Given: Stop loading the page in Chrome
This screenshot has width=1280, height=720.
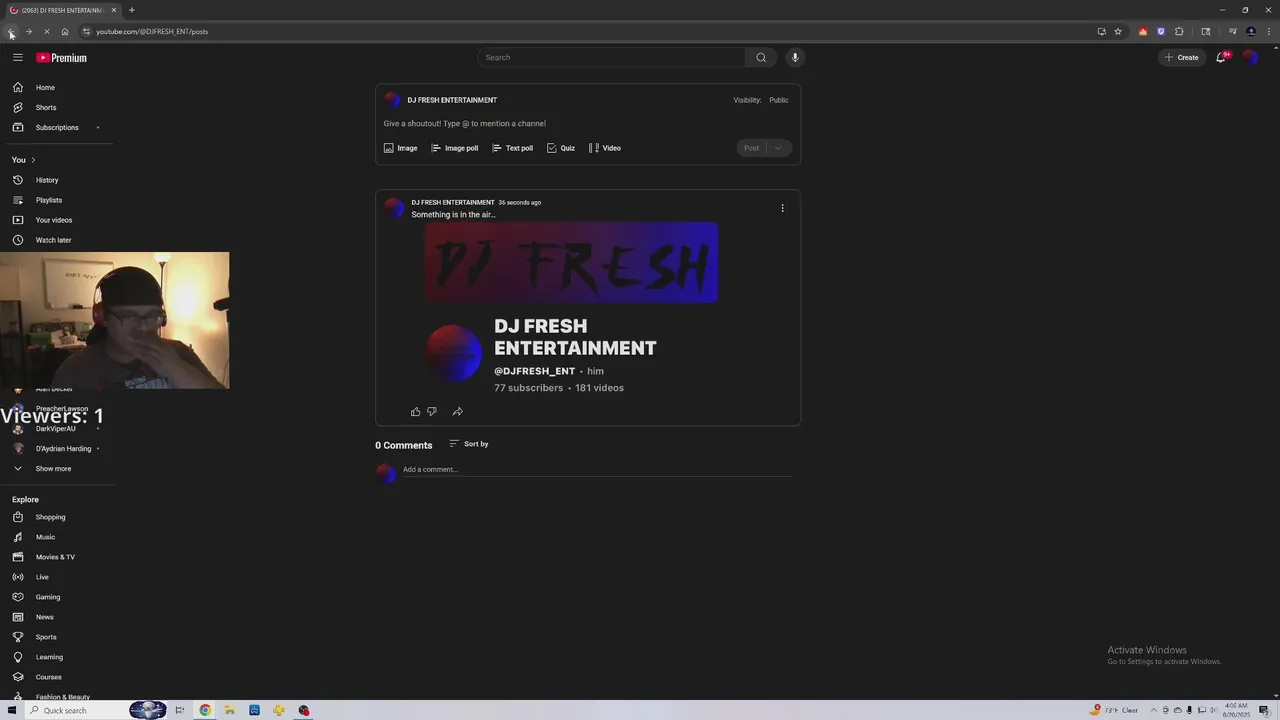Looking at the screenshot, I should tap(46, 31).
